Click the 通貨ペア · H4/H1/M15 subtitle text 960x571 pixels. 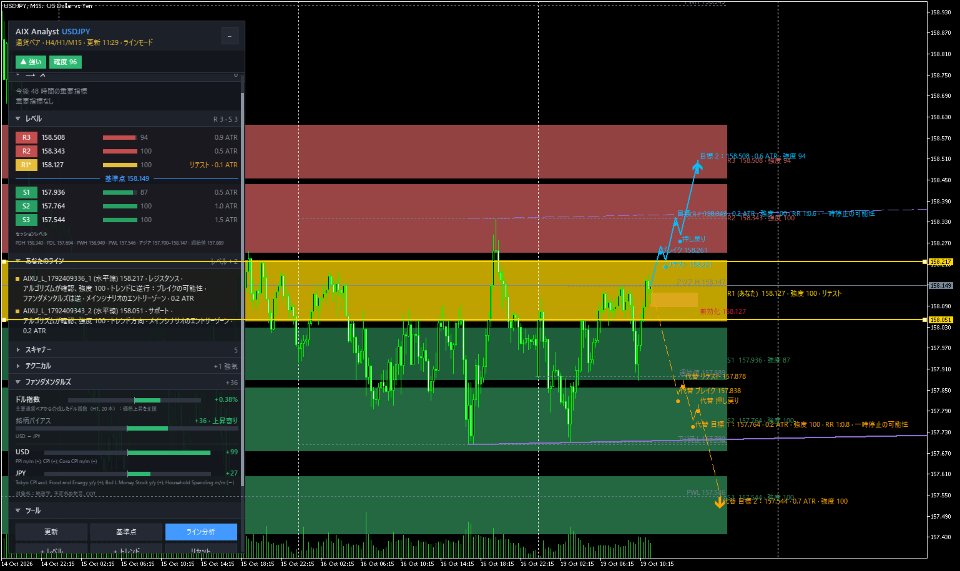[49, 42]
